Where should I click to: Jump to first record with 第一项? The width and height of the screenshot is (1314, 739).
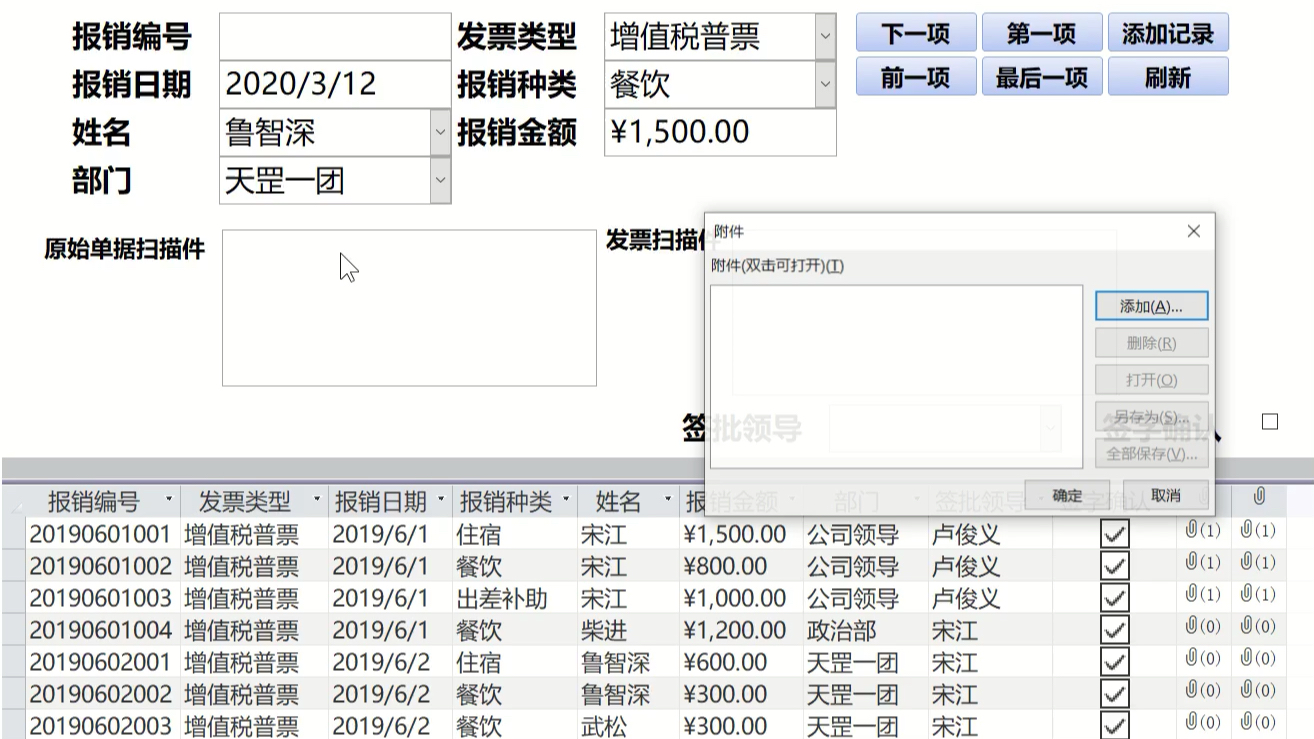tap(1042, 33)
